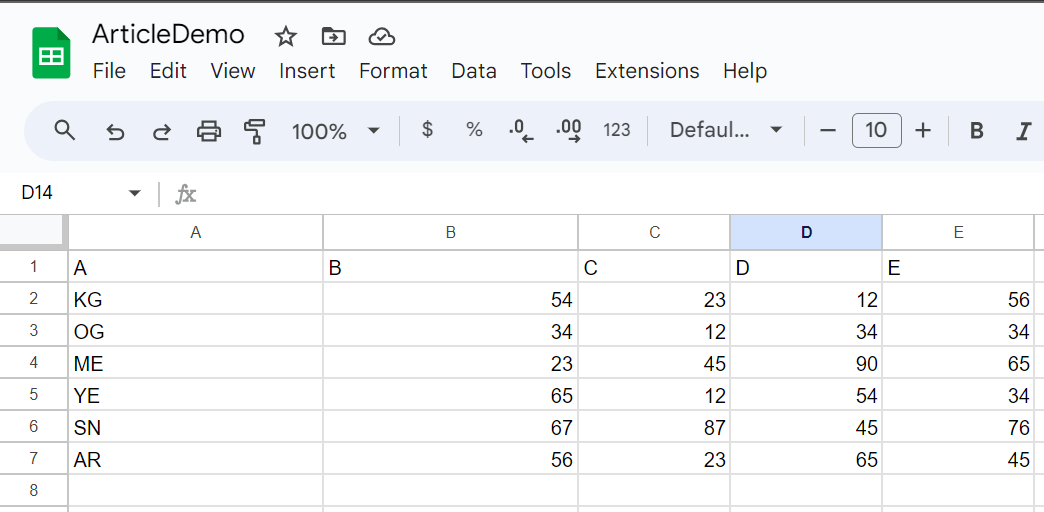
Task: Format as percent
Action: tap(474, 129)
